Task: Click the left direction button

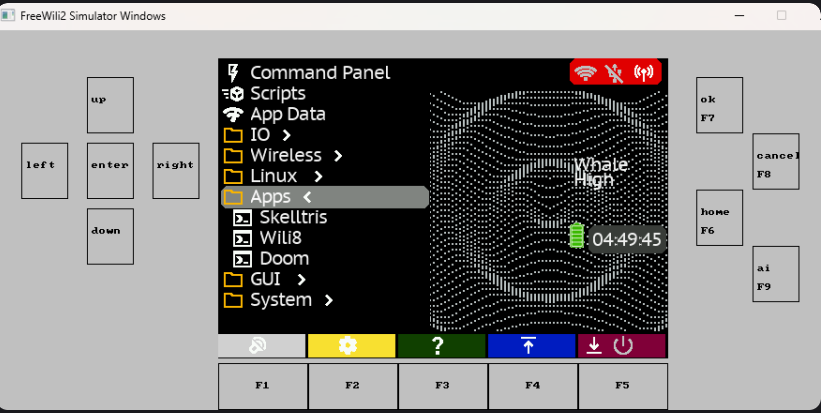Action: (x=45, y=171)
